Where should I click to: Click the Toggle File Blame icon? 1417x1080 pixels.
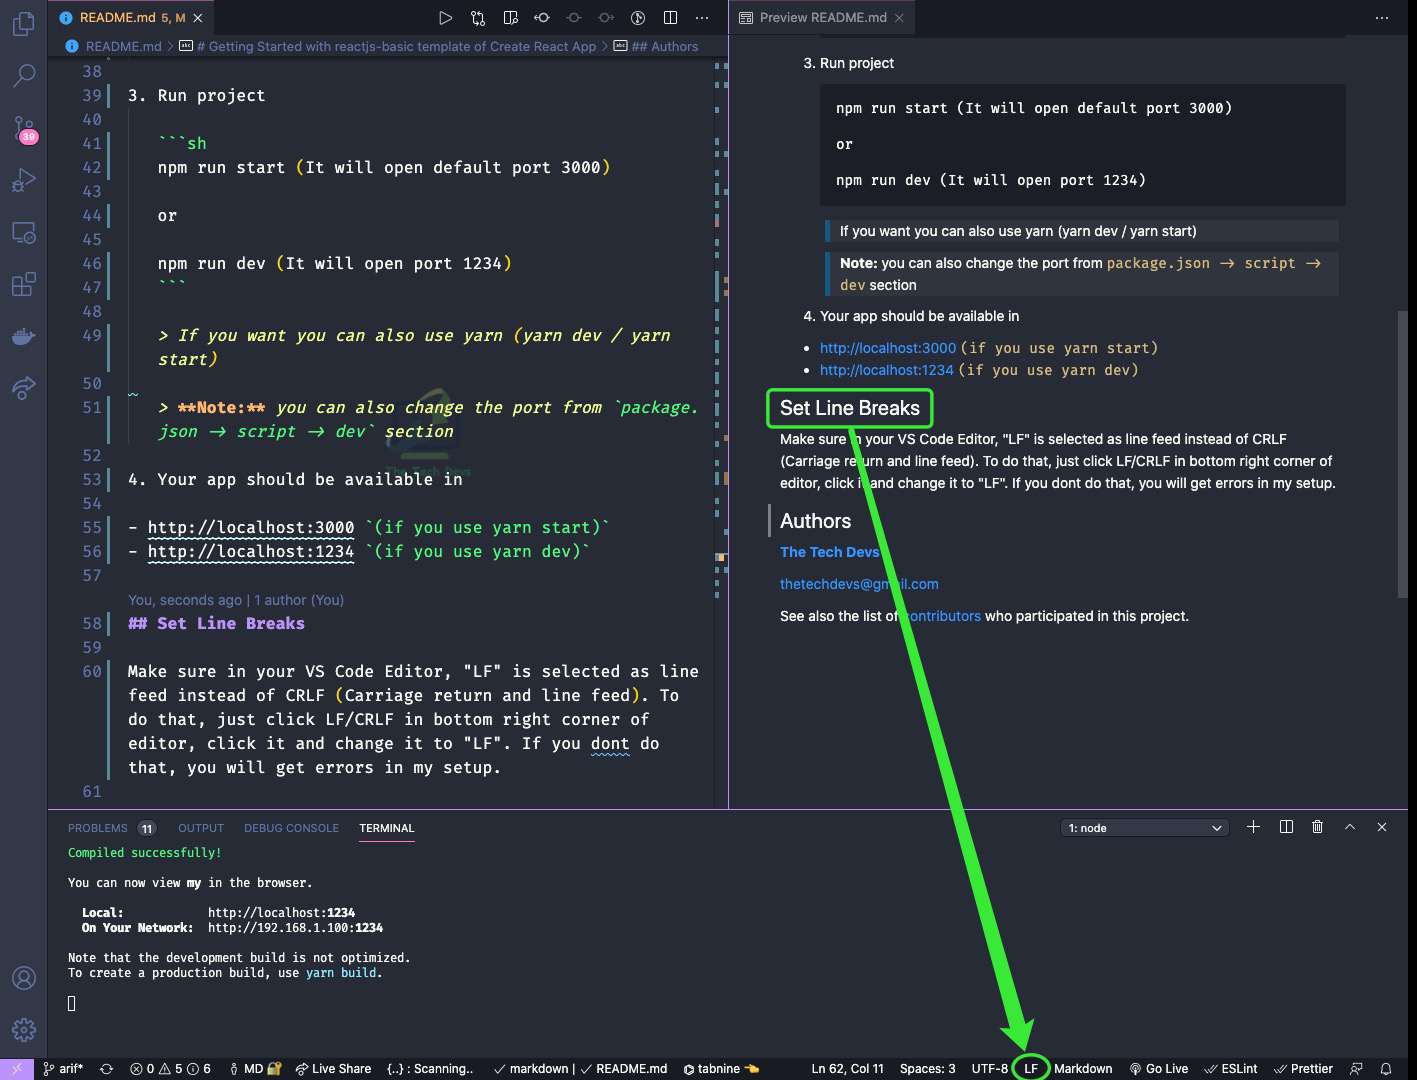(638, 18)
